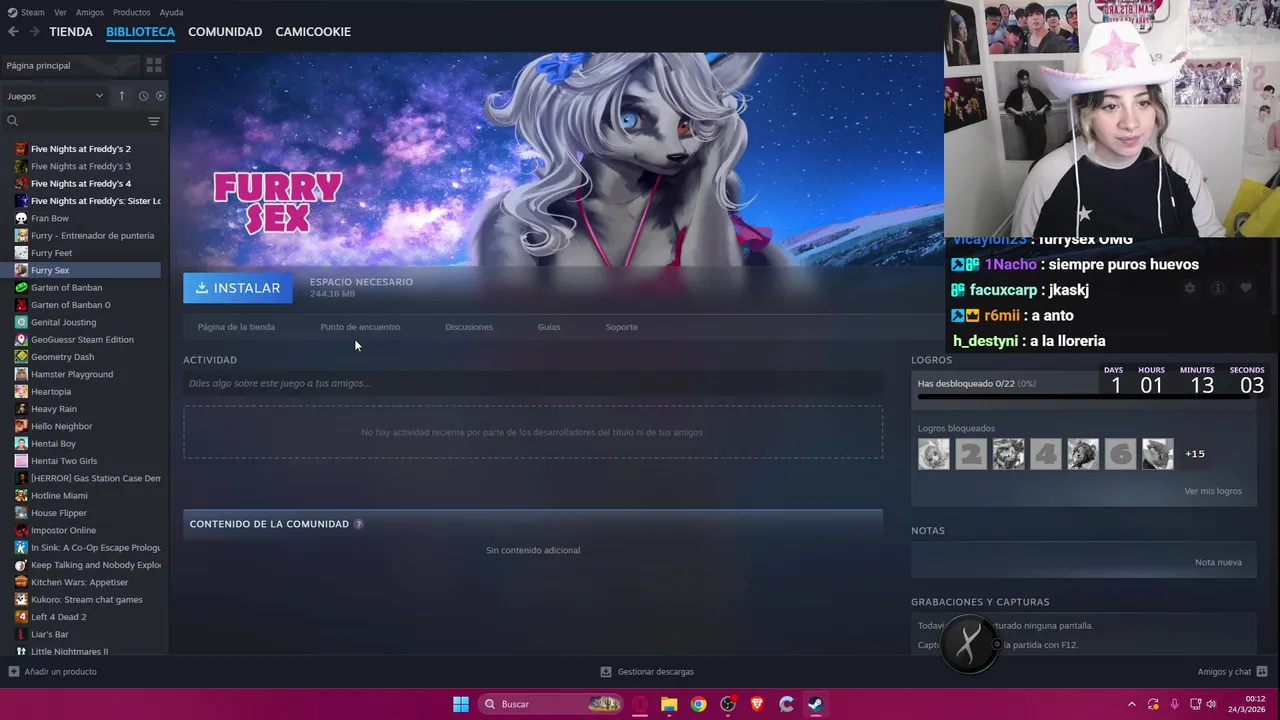Open the COMUNIDAD tab
1280x720 pixels.
225,32
